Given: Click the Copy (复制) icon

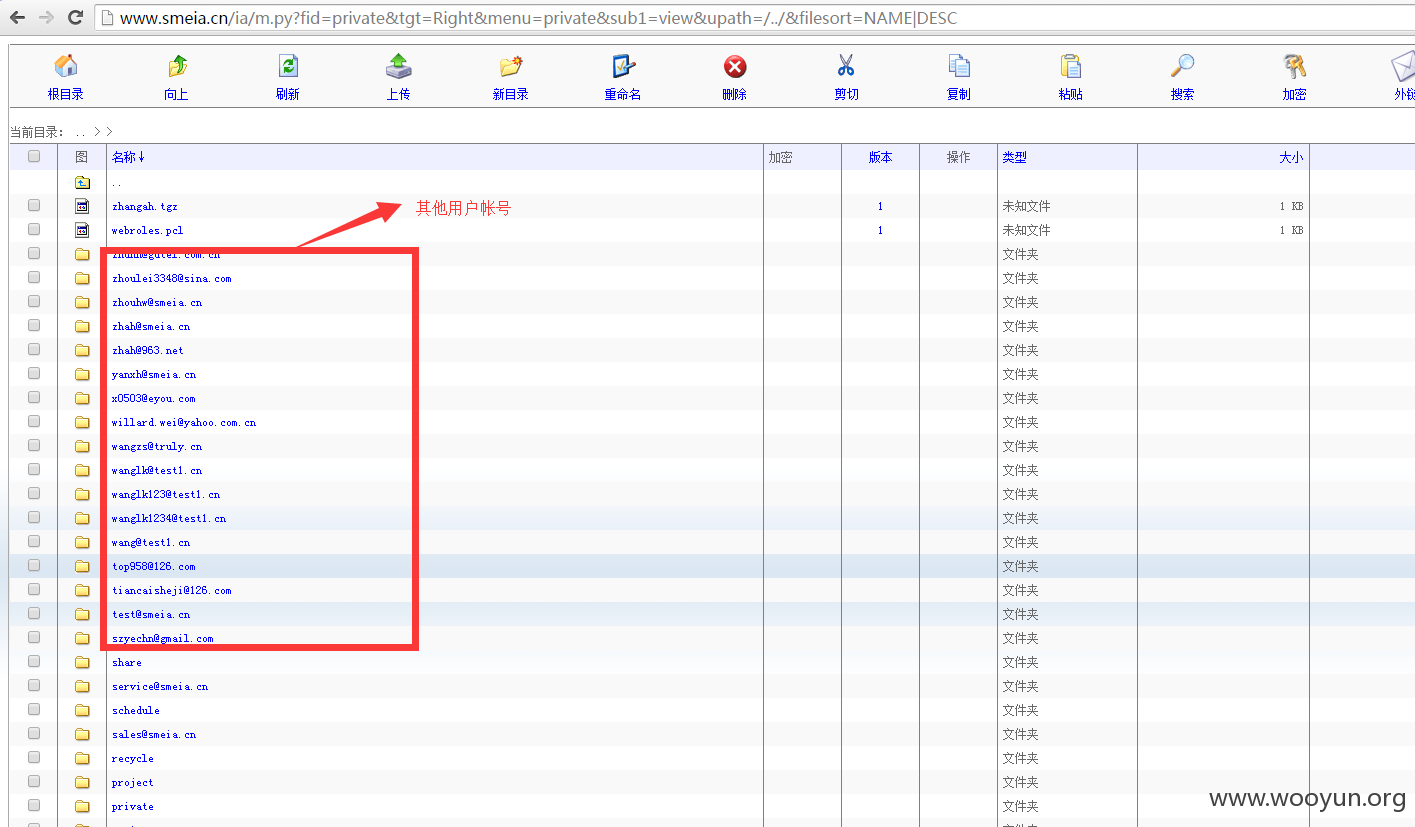Looking at the screenshot, I should point(959,66).
